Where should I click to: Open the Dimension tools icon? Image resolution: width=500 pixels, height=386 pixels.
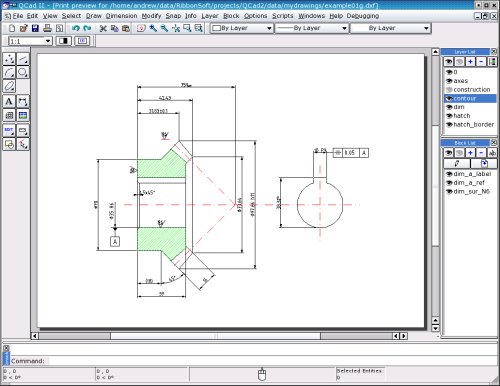pos(23,102)
